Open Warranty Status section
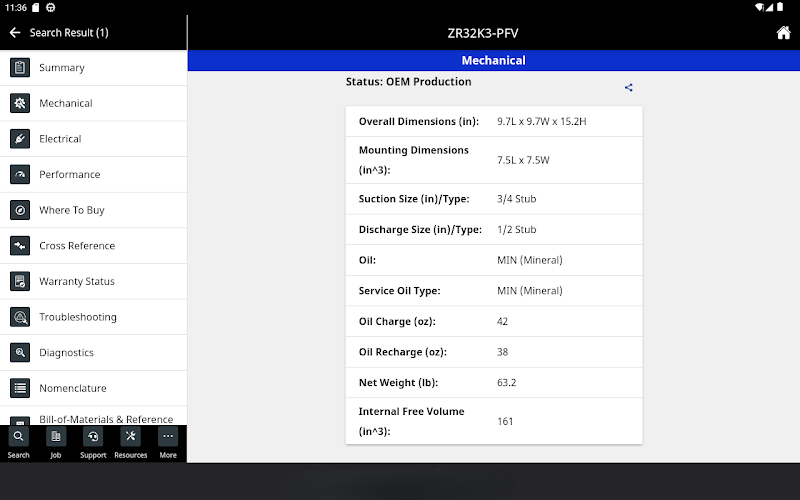This screenshot has height=500, width=800. pos(93,281)
